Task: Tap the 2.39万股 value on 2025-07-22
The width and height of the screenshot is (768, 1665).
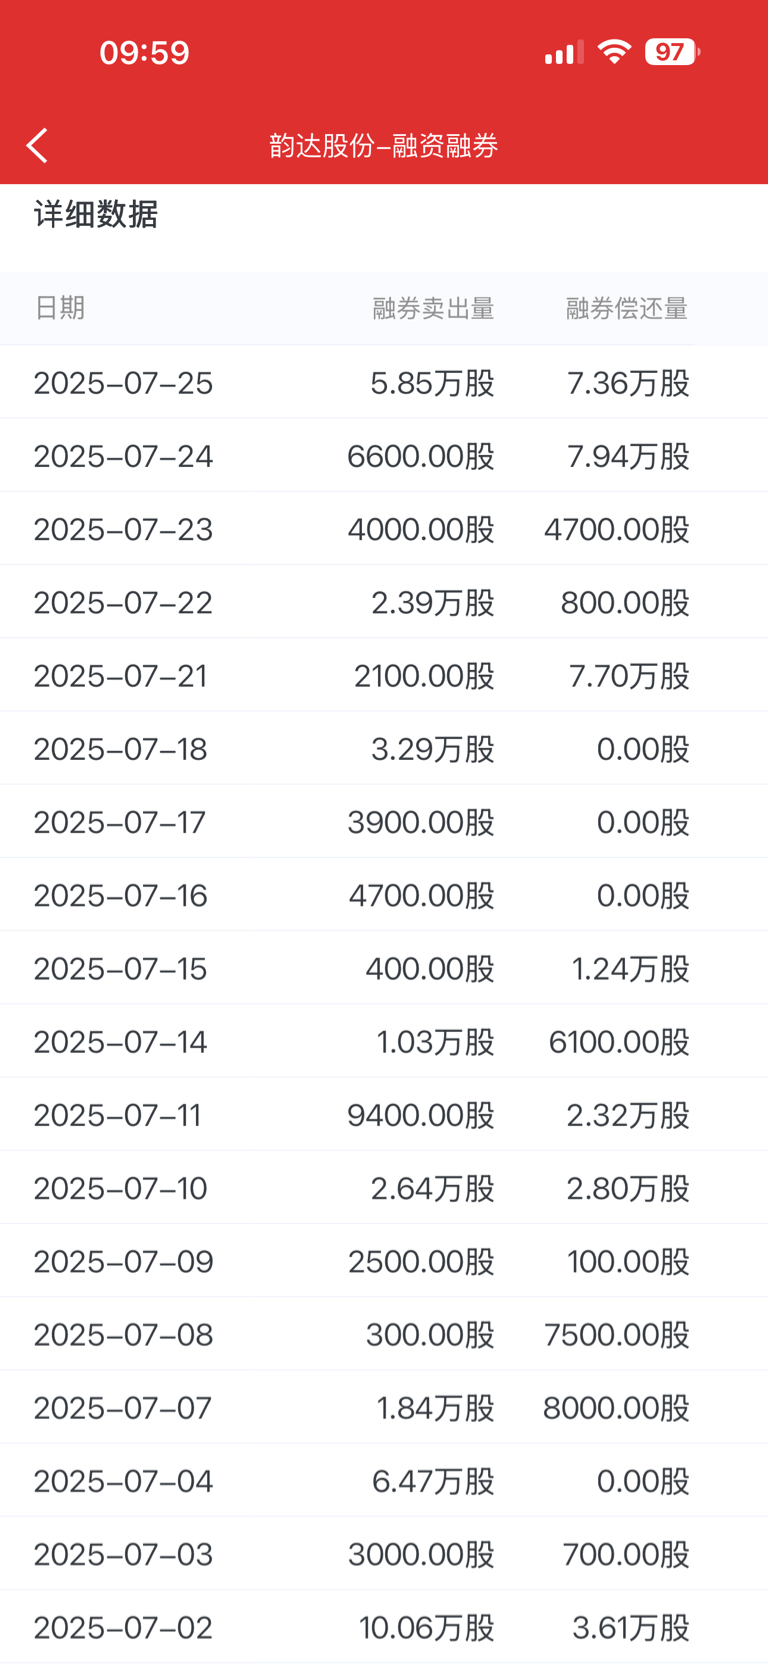Action: point(433,602)
